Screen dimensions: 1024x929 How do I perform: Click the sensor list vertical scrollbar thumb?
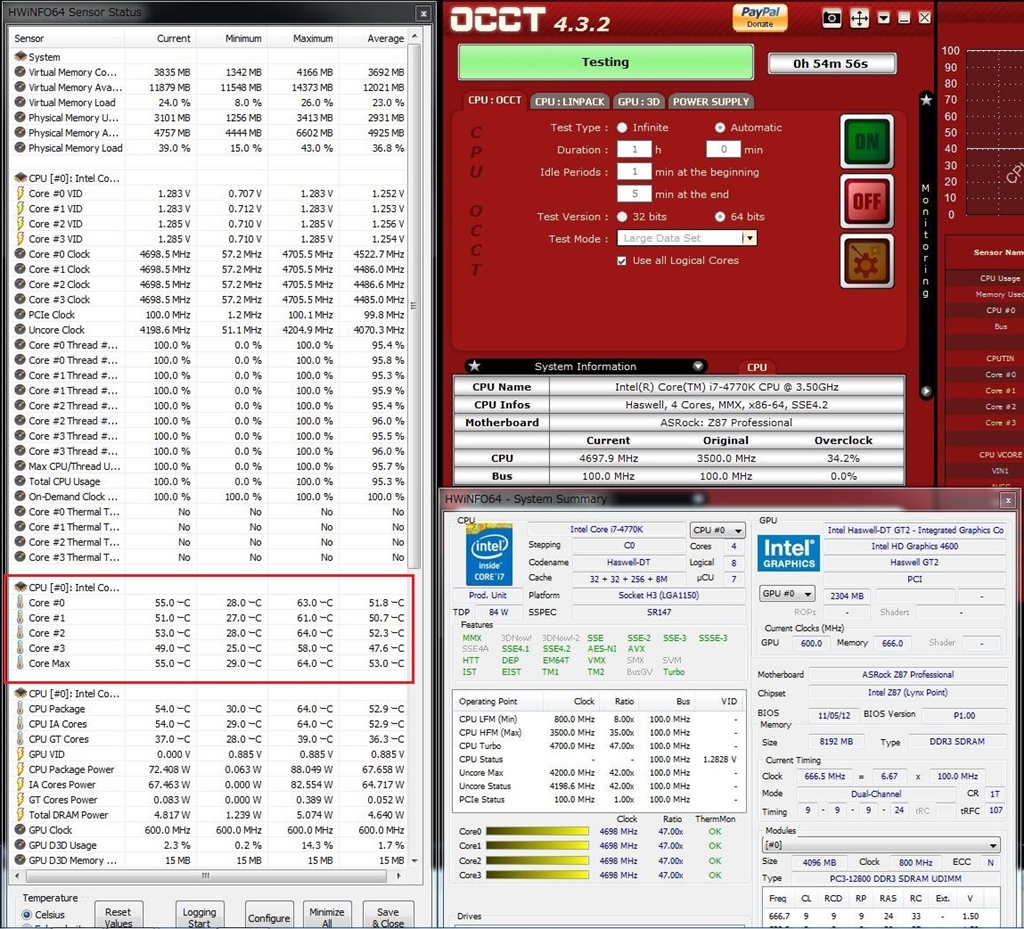coord(414,306)
